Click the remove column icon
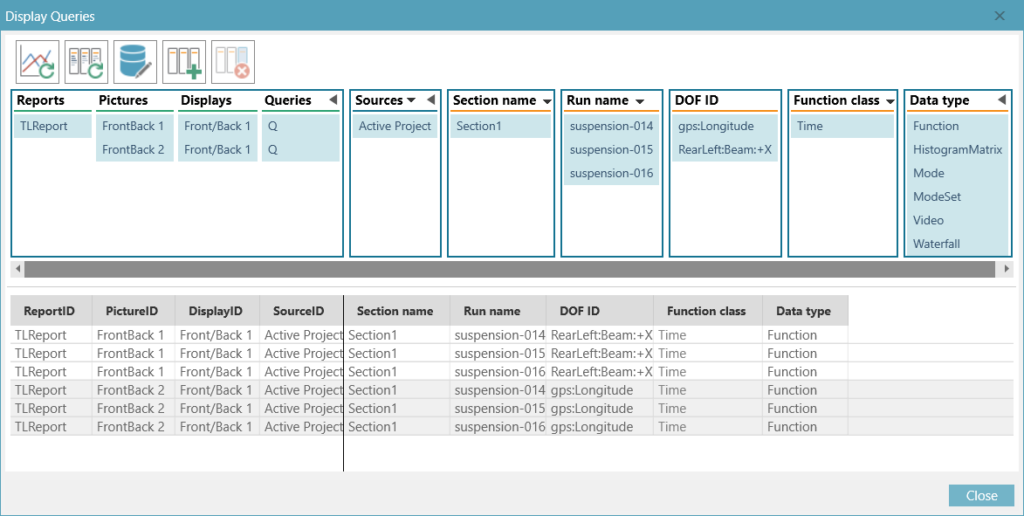Viewport: 1024px width, 516px height. [x=233, y=62]
